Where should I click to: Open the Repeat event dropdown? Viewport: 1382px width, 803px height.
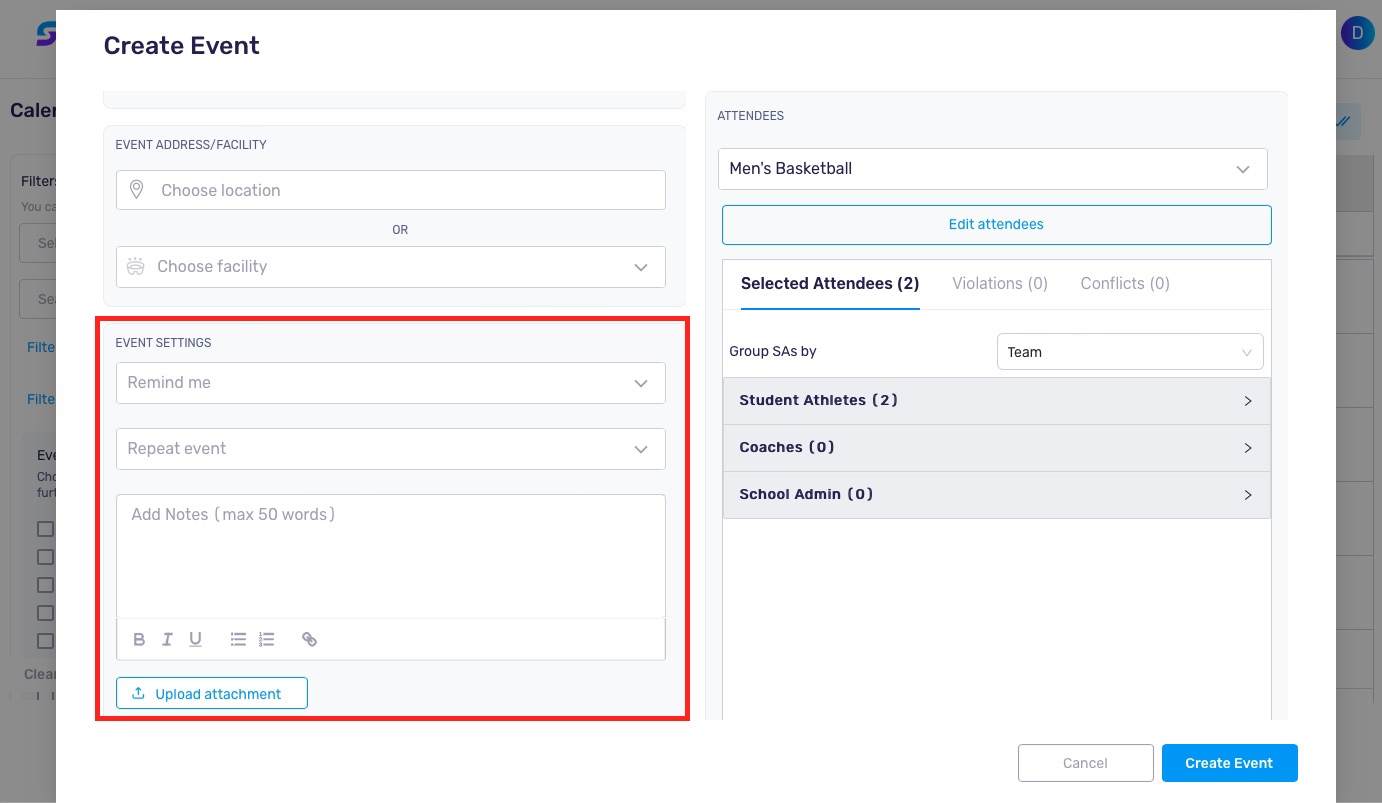[x=391, y=449]
